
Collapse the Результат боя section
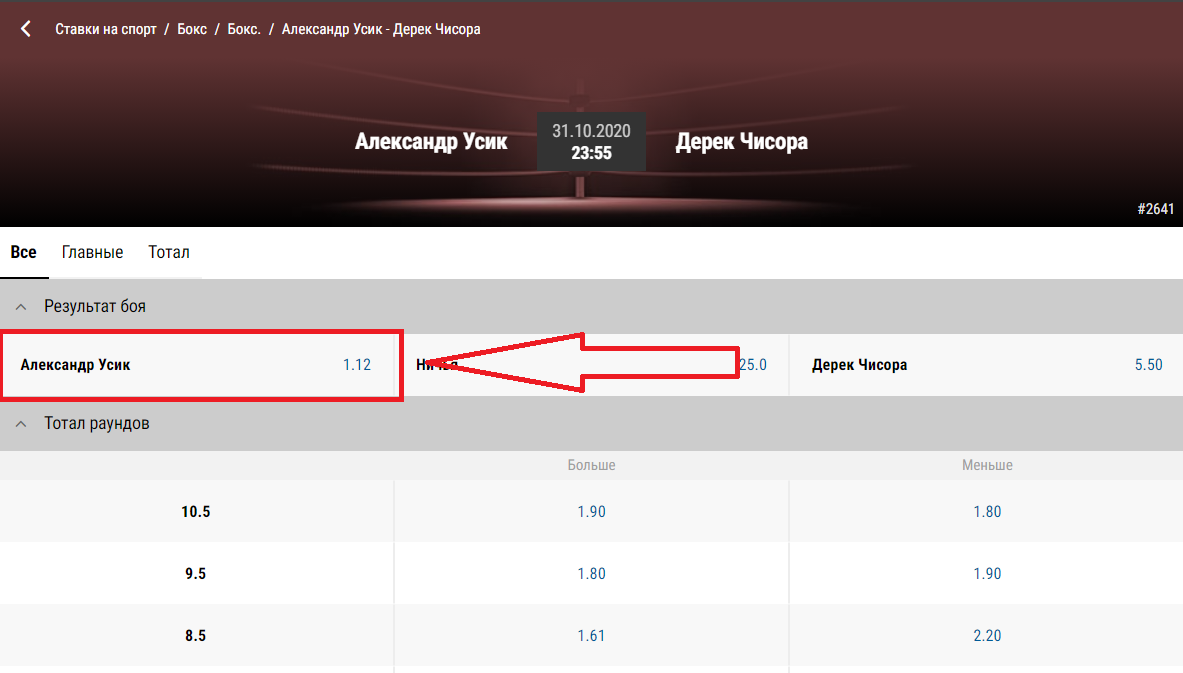(22, 306)
